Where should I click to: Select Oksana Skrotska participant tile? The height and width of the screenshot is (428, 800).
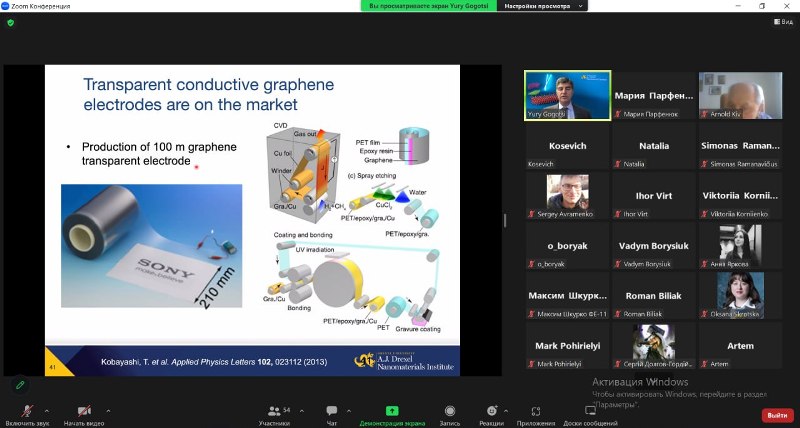[740, 295]
